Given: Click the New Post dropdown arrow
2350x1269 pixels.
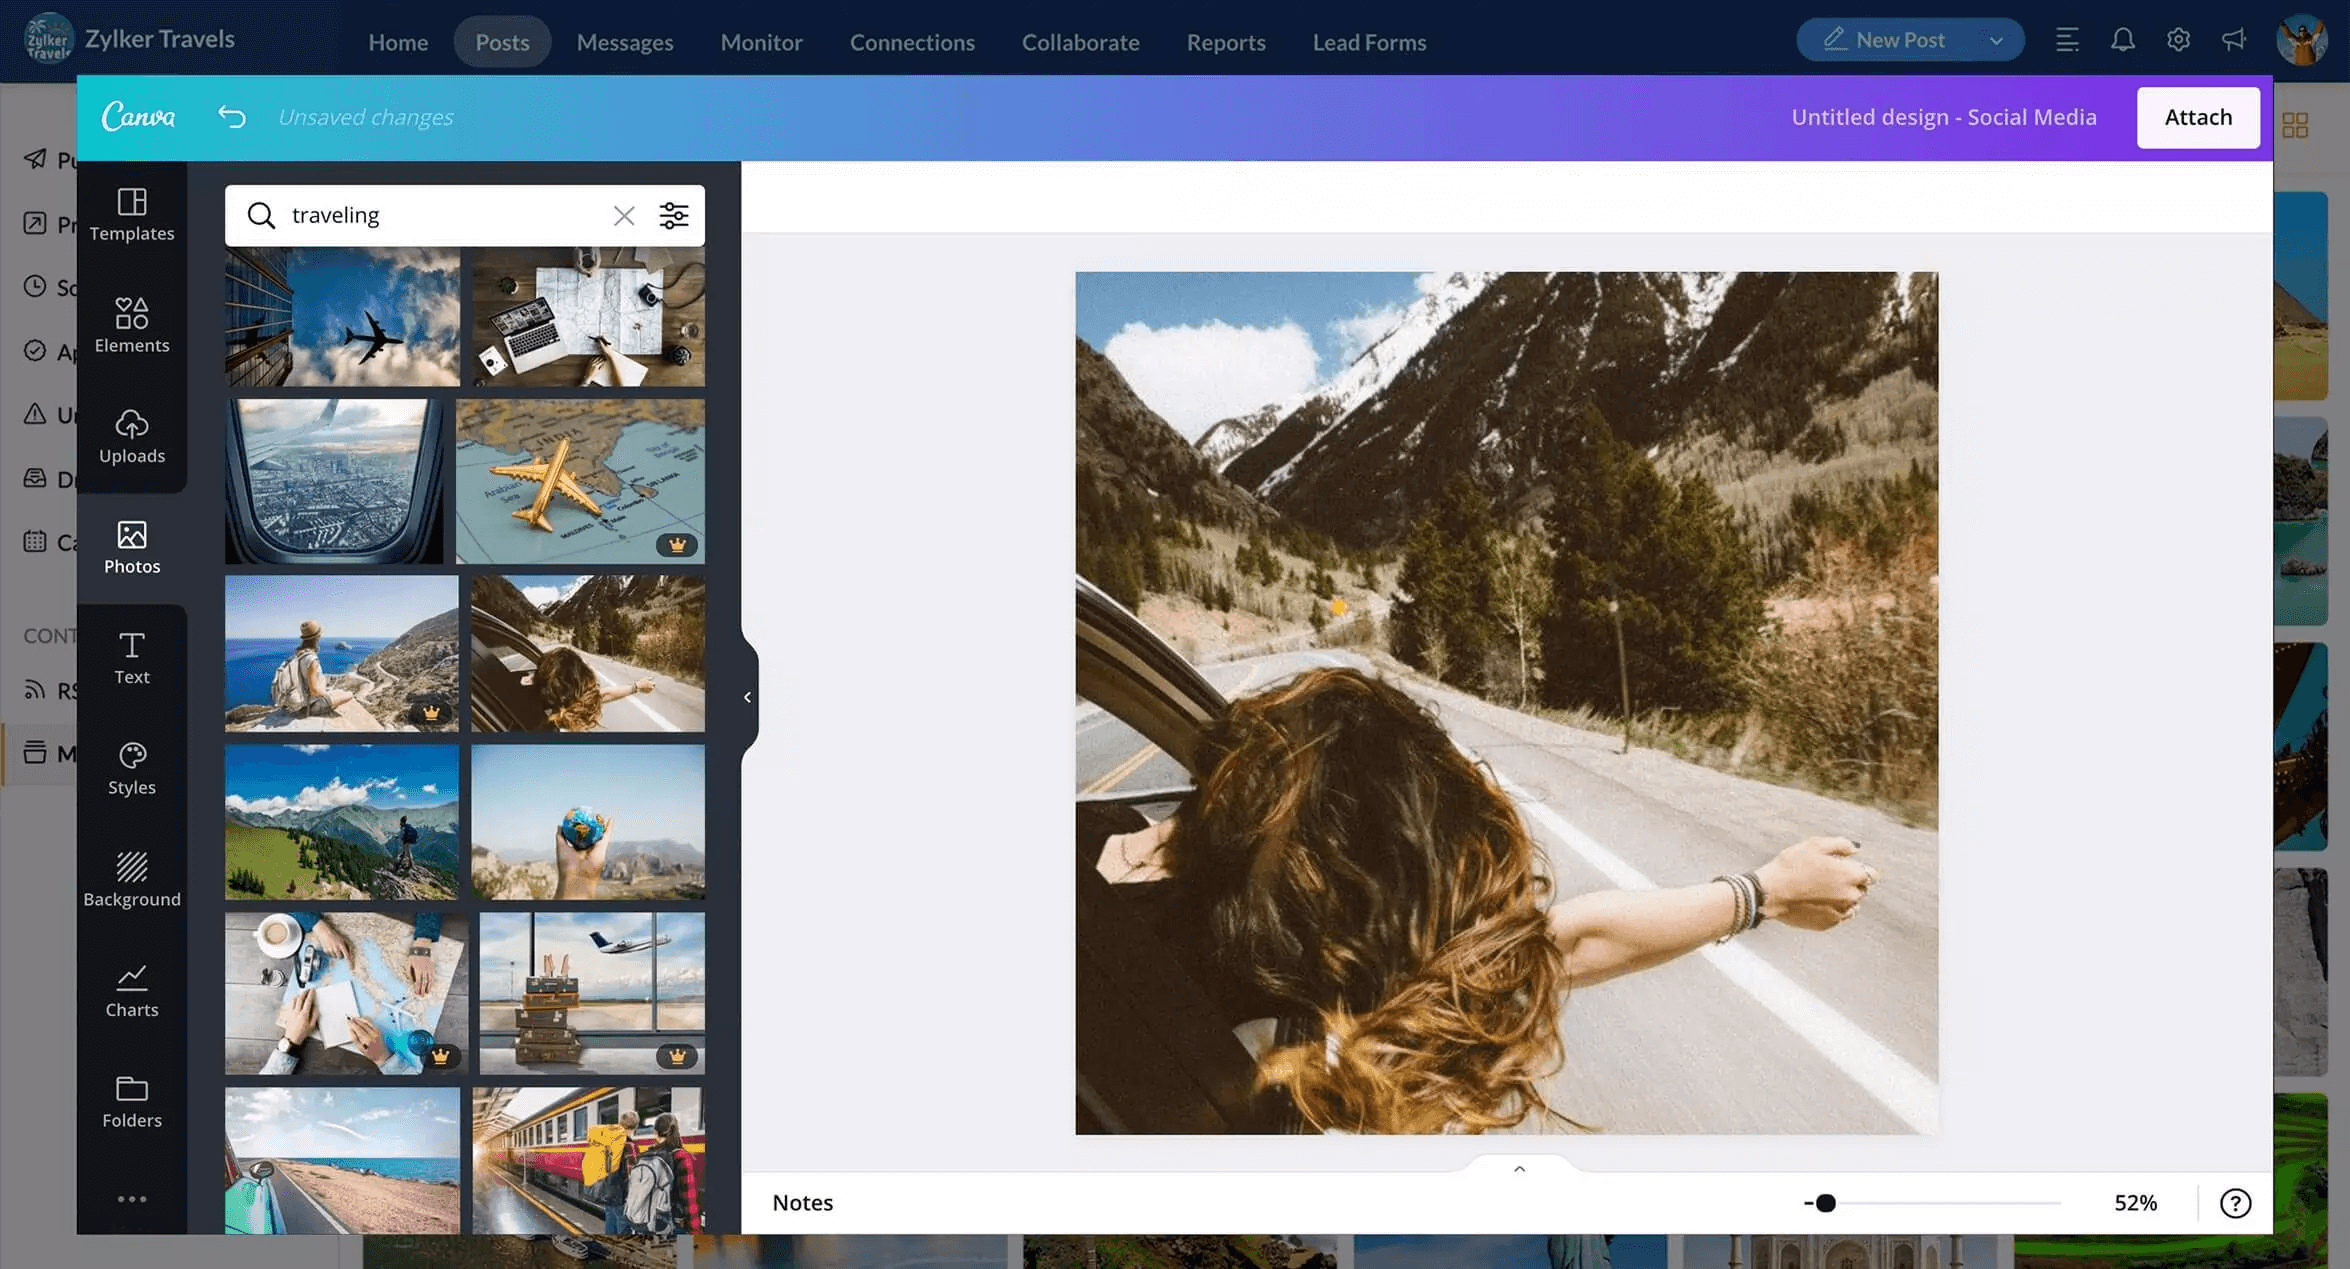Looking at the screenshot, I should tap(1997, 41).
